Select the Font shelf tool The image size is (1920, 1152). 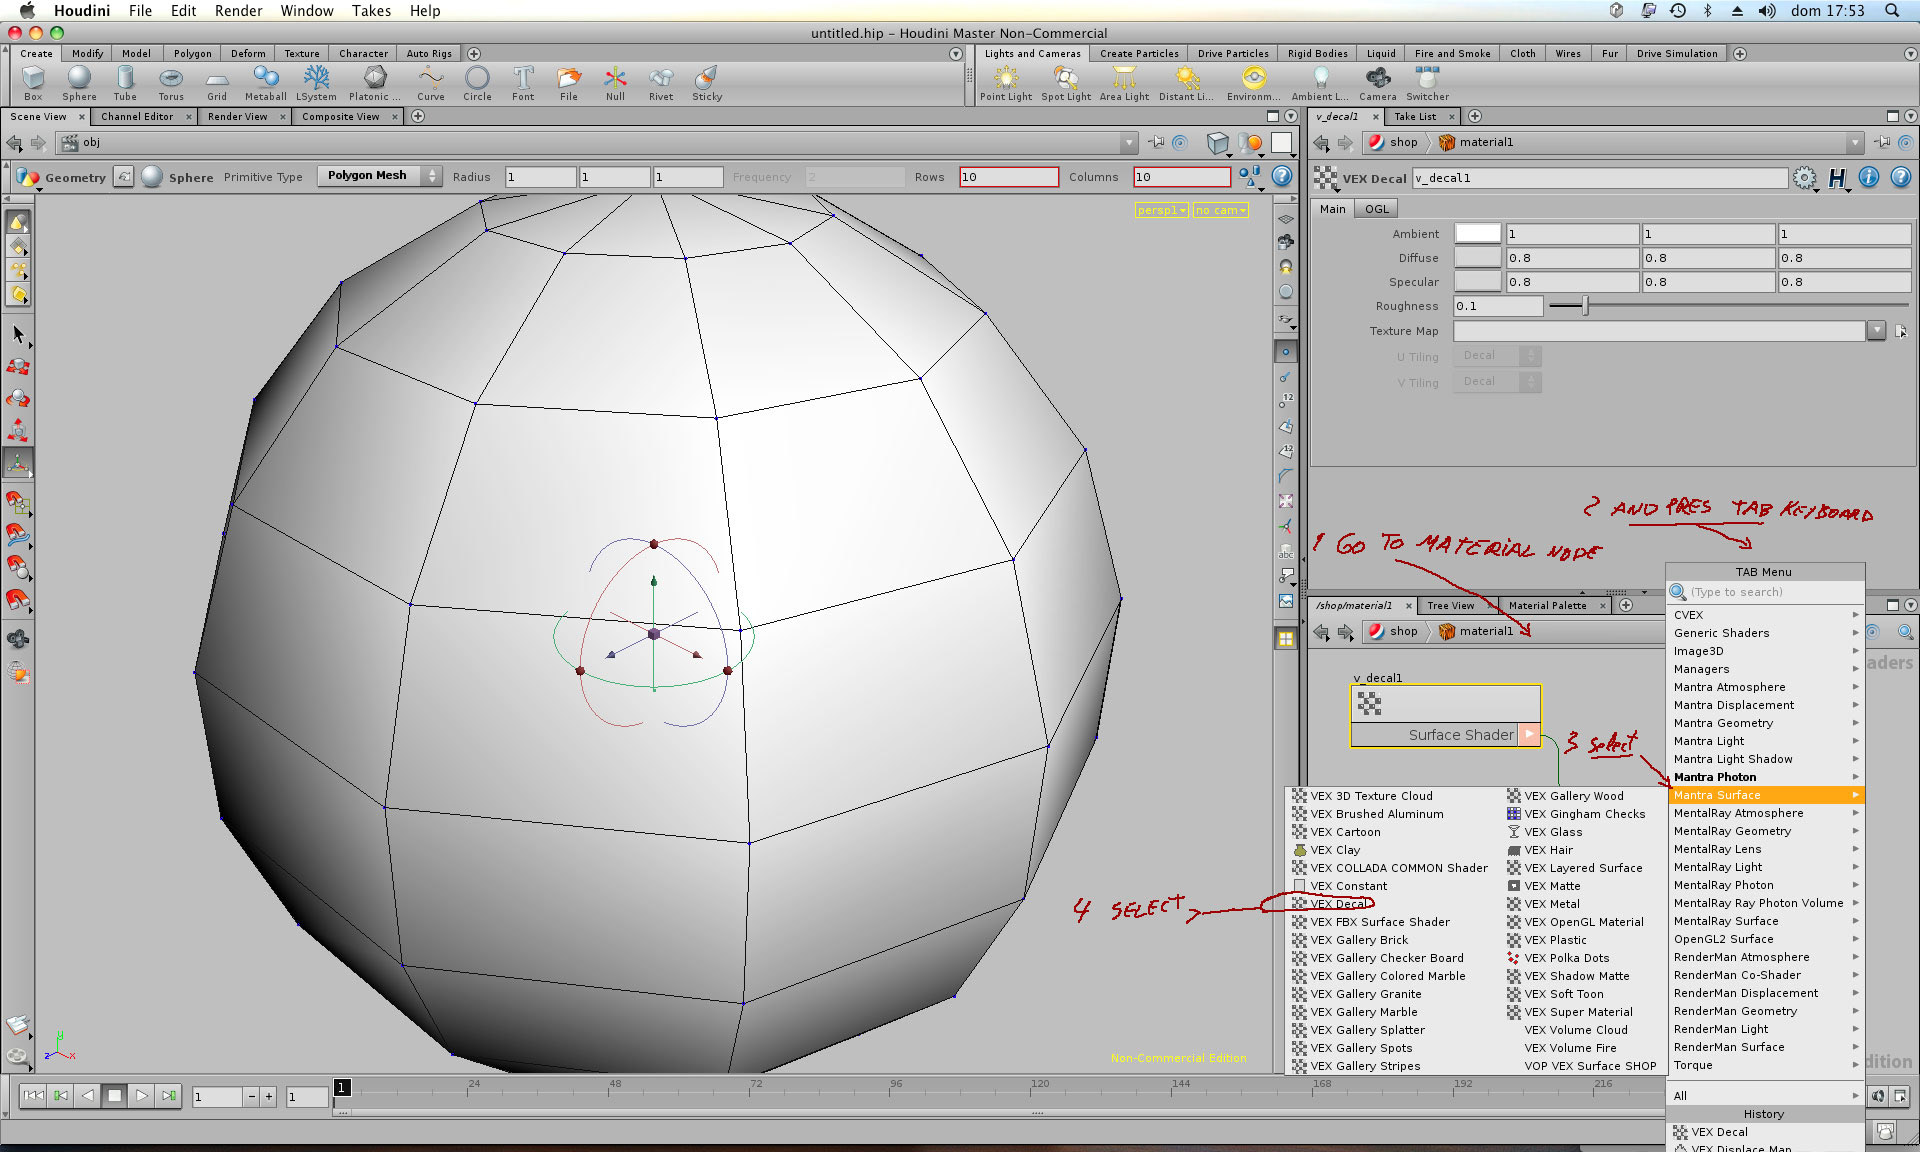click(x=523, y=83)
